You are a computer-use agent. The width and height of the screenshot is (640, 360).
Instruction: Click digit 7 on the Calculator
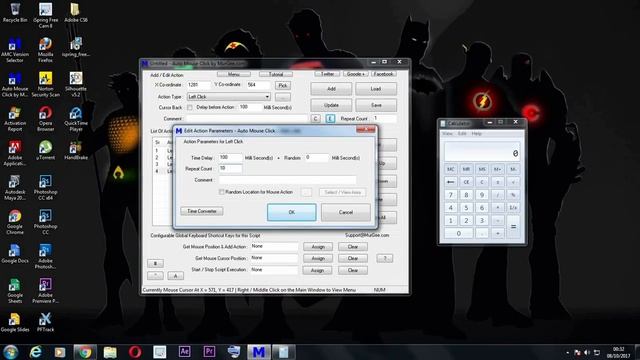coord(451,195)
